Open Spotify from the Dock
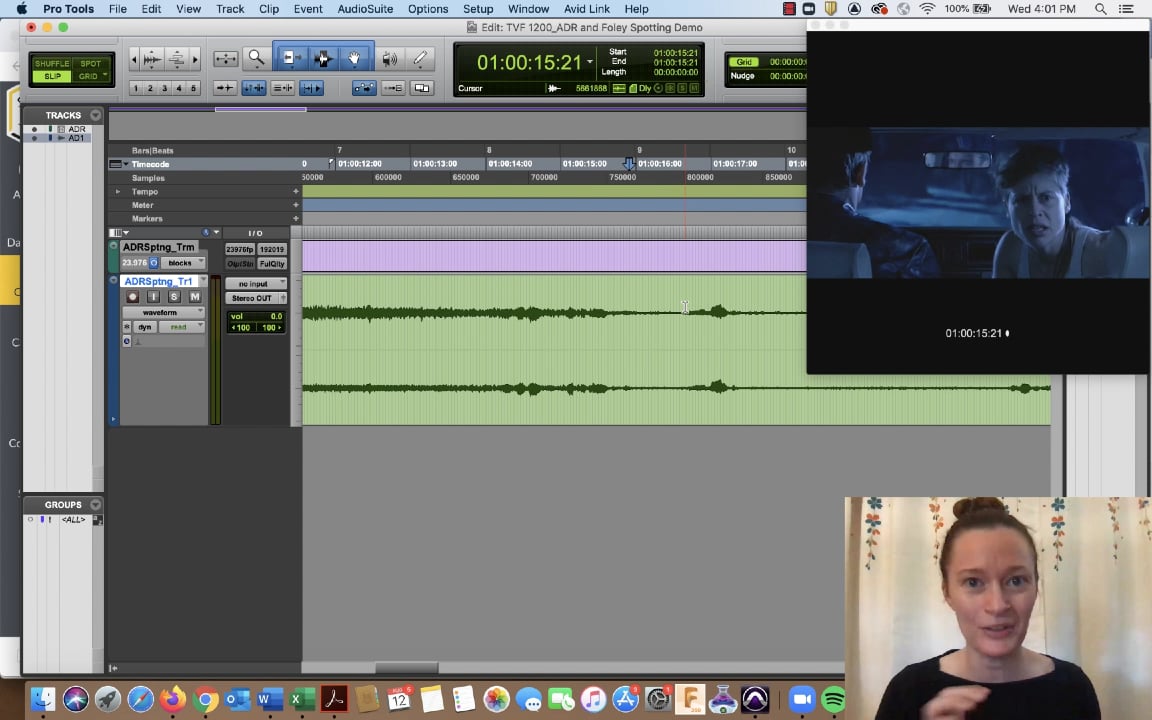The height and width of the screenshot is (720, 1152). tap(833, 699)
